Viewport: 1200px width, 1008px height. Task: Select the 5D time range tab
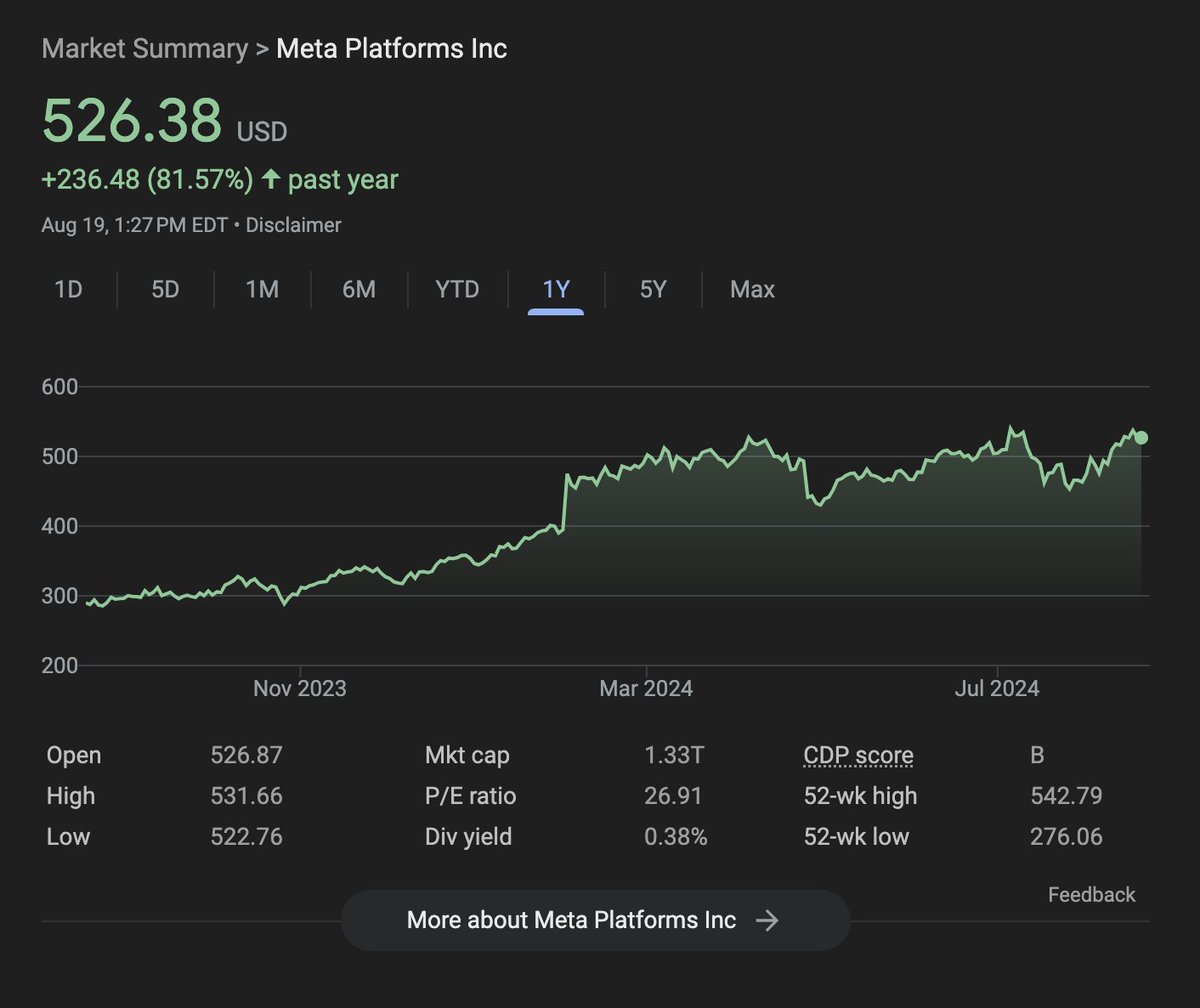165,290
